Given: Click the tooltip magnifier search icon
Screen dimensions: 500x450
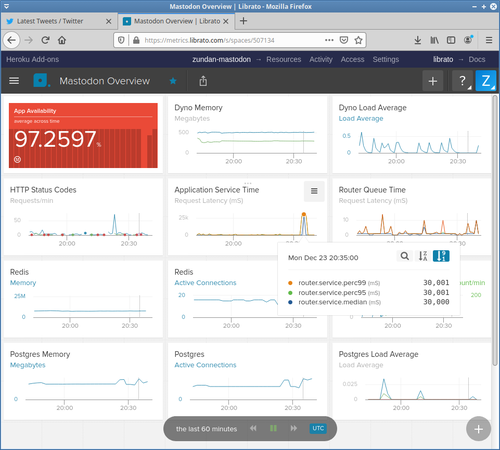Looking at the screenshot, I should coord(405,256).
